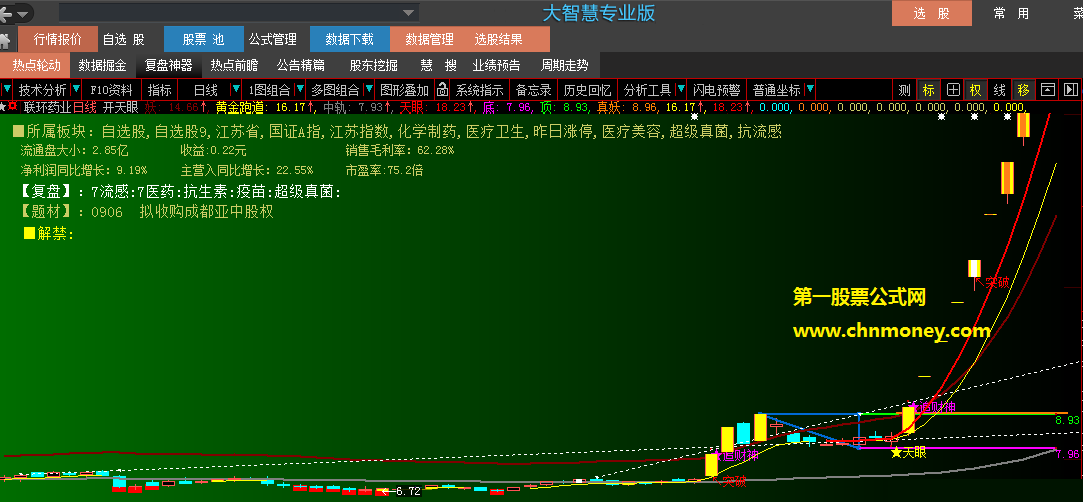Click the 图形叠加 toolbar button

(405, 90)
